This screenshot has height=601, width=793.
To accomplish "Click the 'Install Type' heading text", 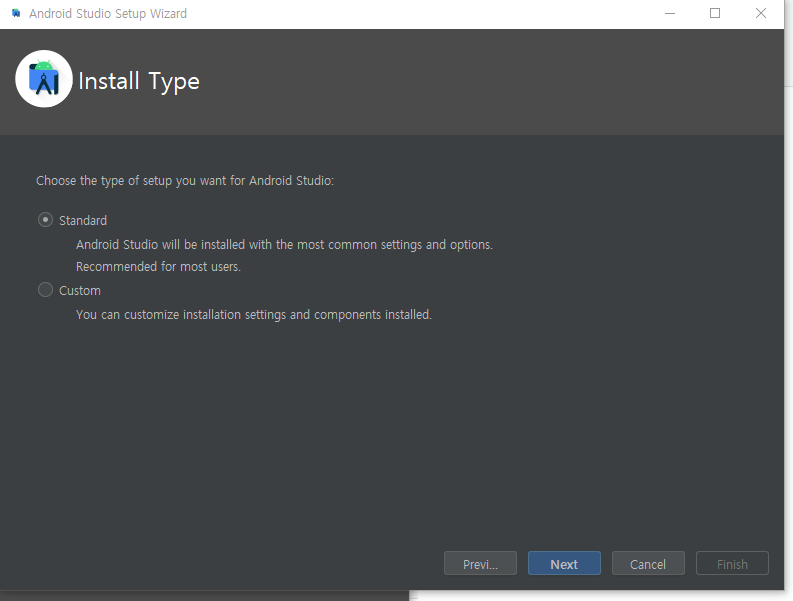I will [139, 81].
